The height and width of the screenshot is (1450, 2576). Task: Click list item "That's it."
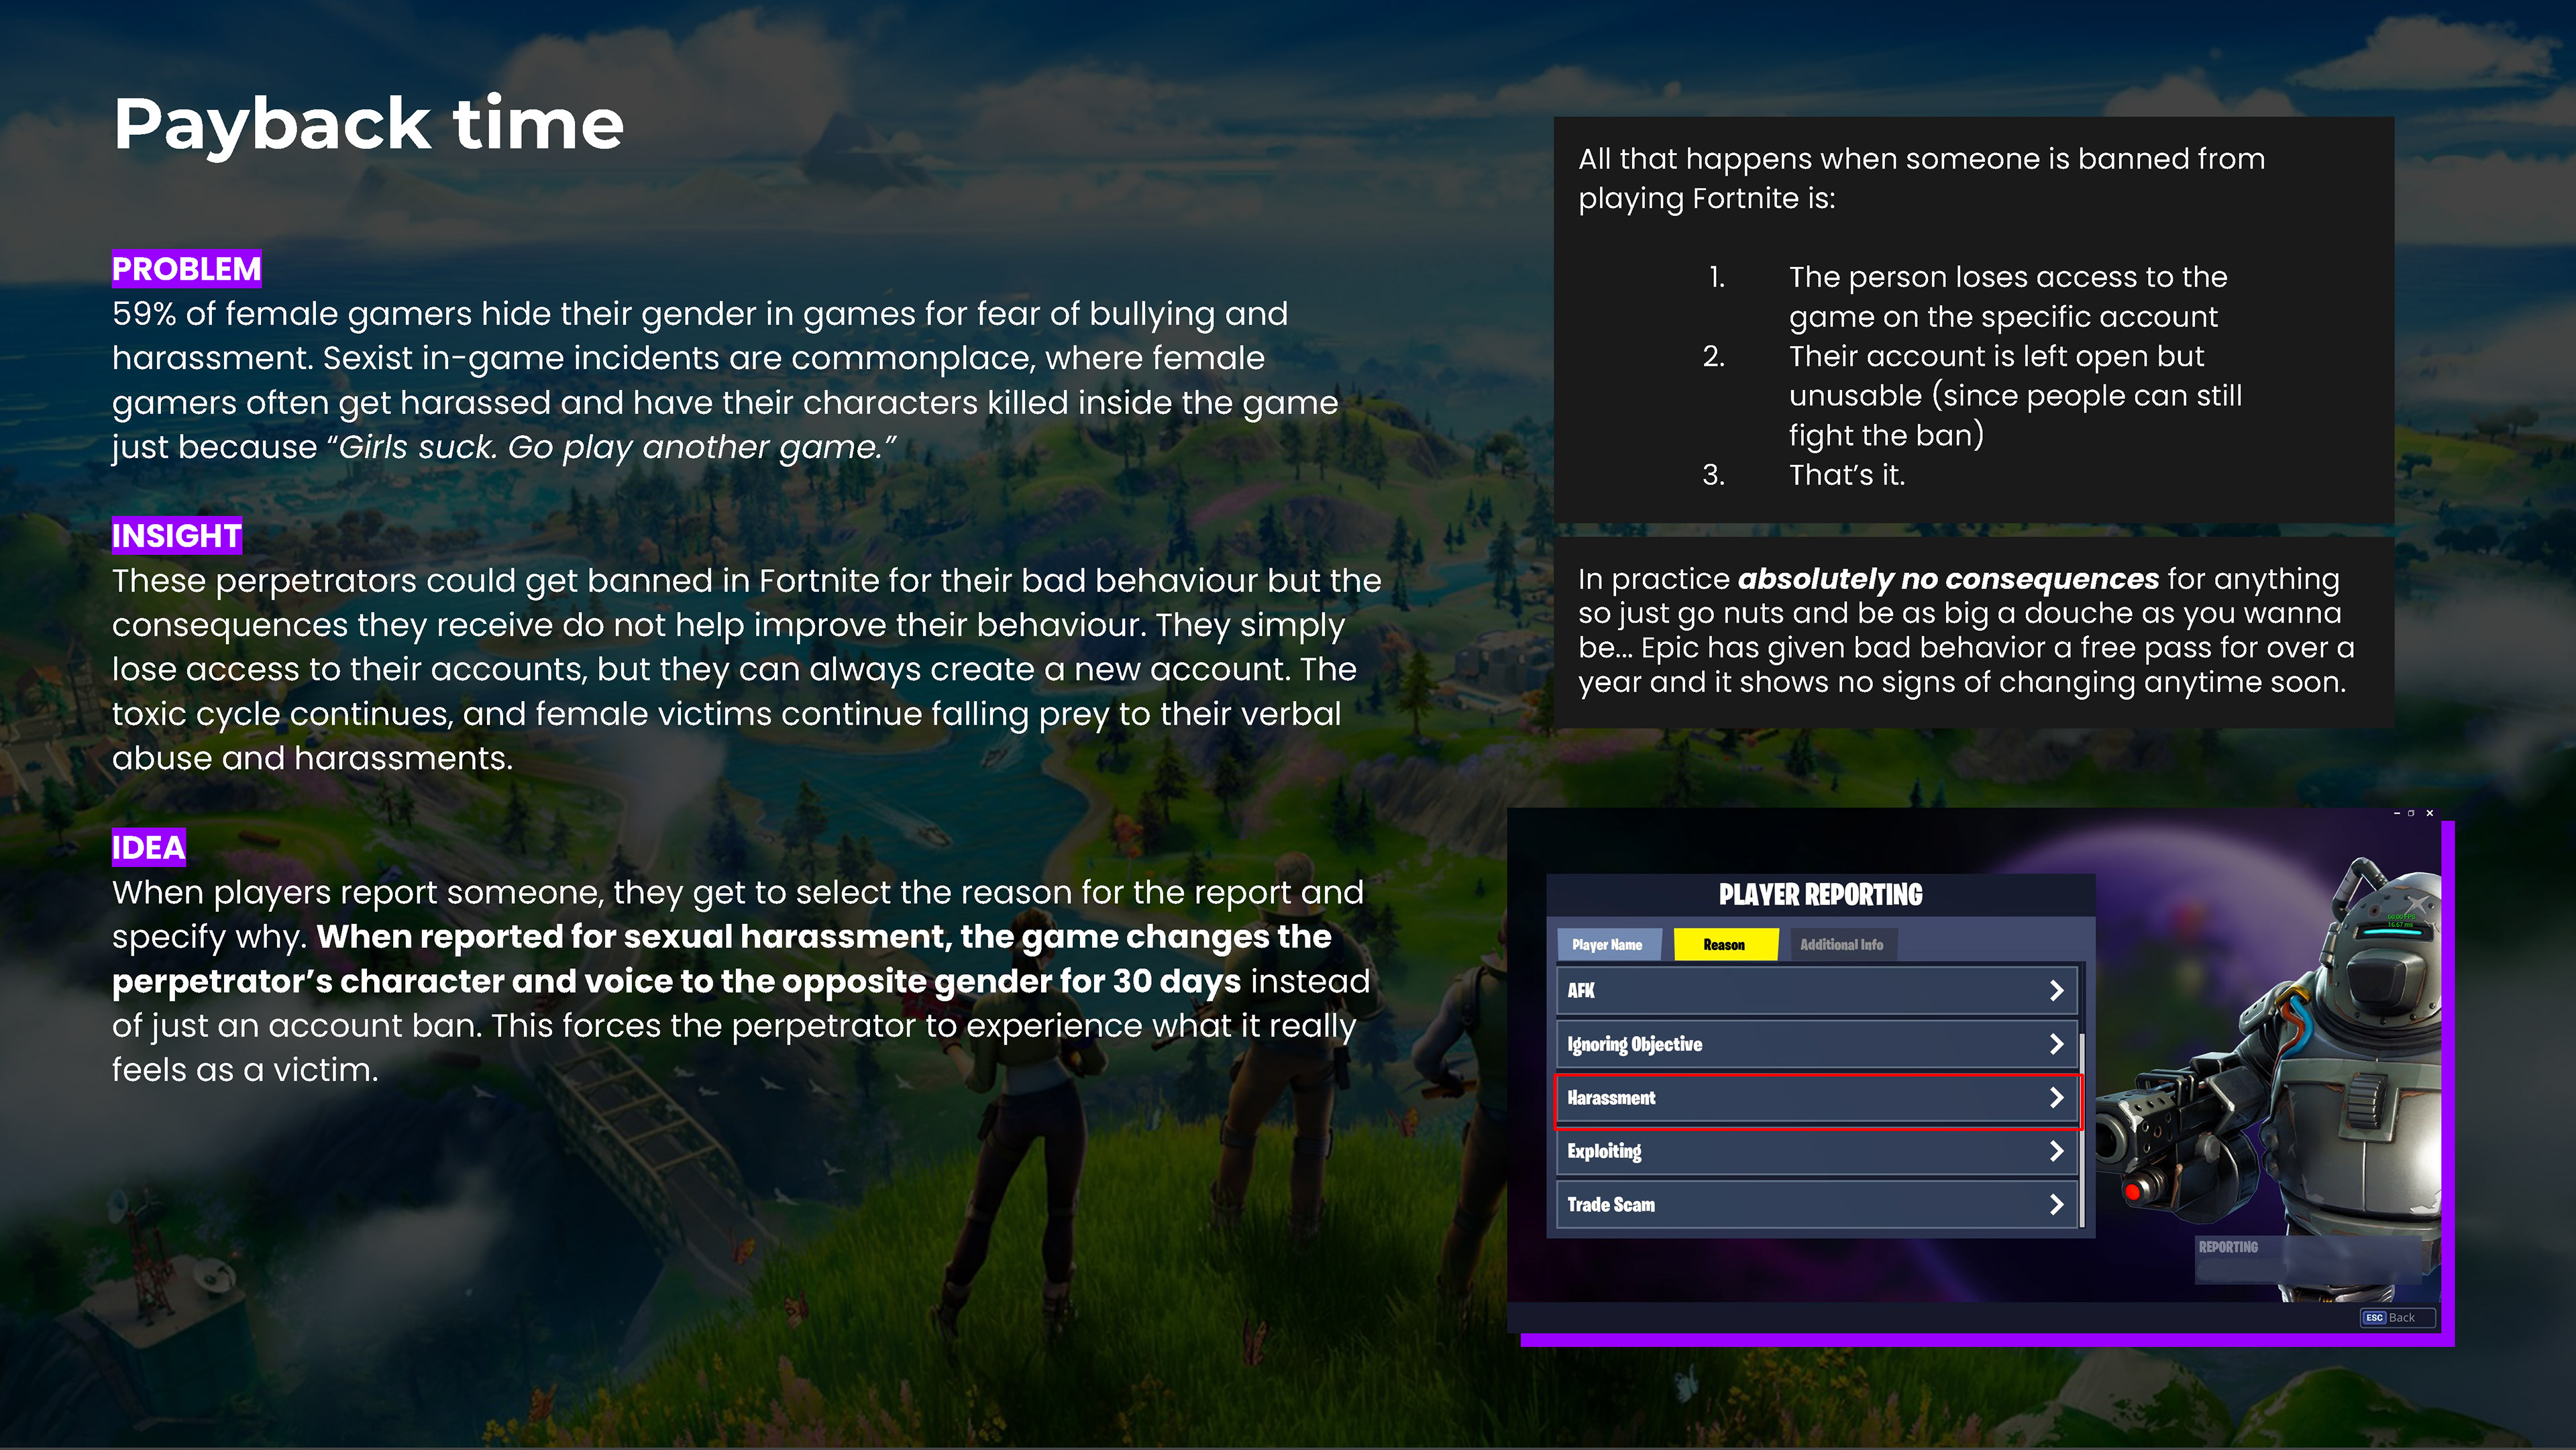pos(1846,474)
